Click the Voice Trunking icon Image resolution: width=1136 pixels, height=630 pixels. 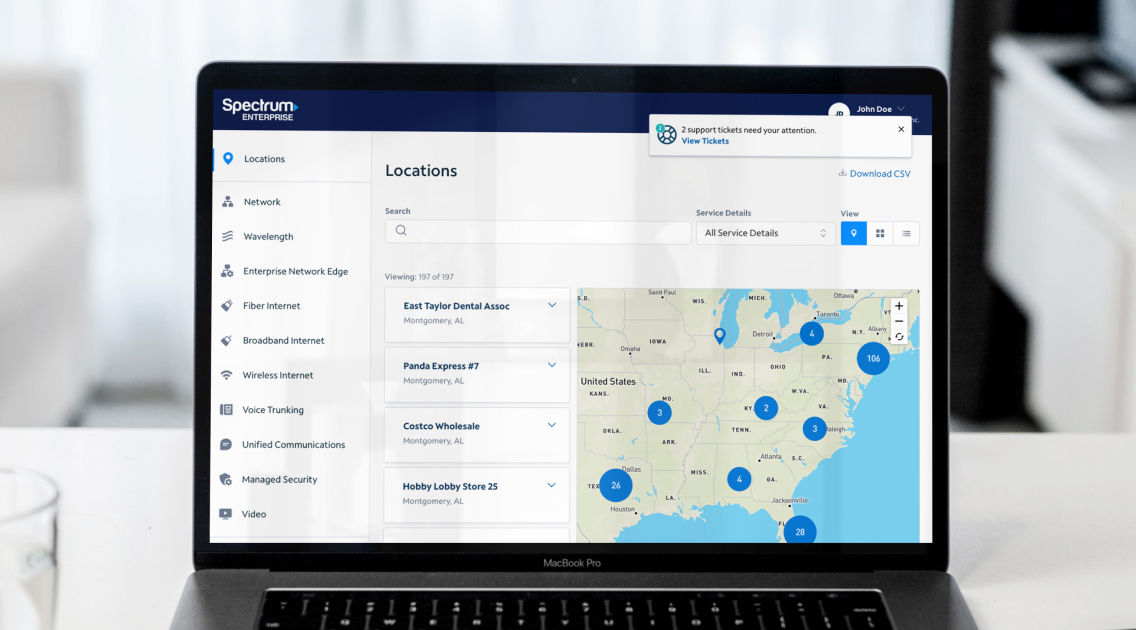[226, 410]
